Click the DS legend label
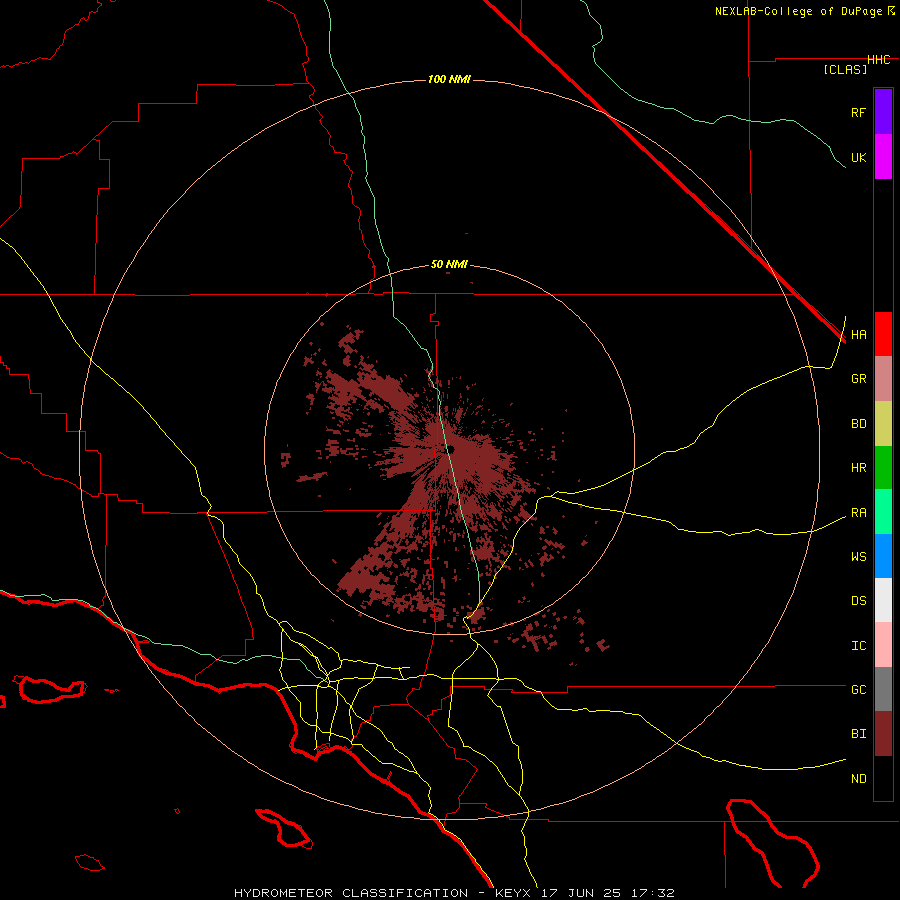900x900 pixels. coord(858,601)
